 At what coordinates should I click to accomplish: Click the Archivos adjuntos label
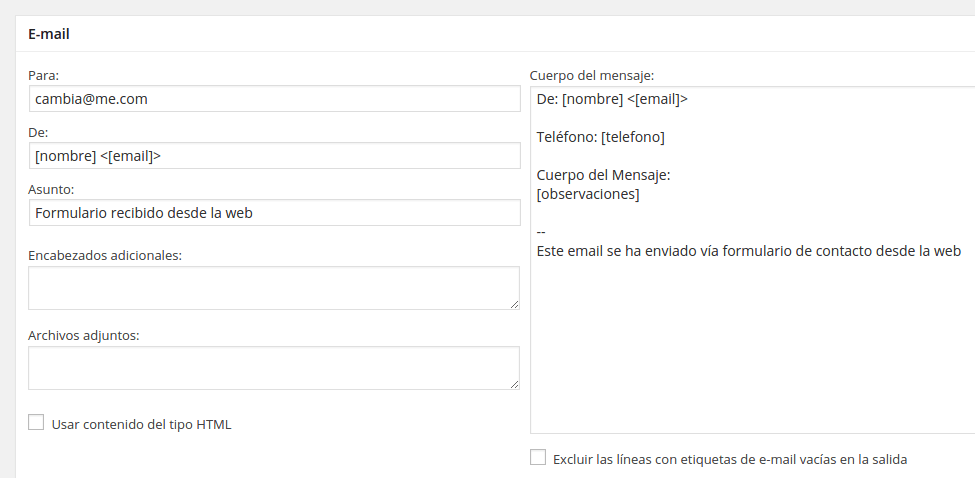click(83, 336)
